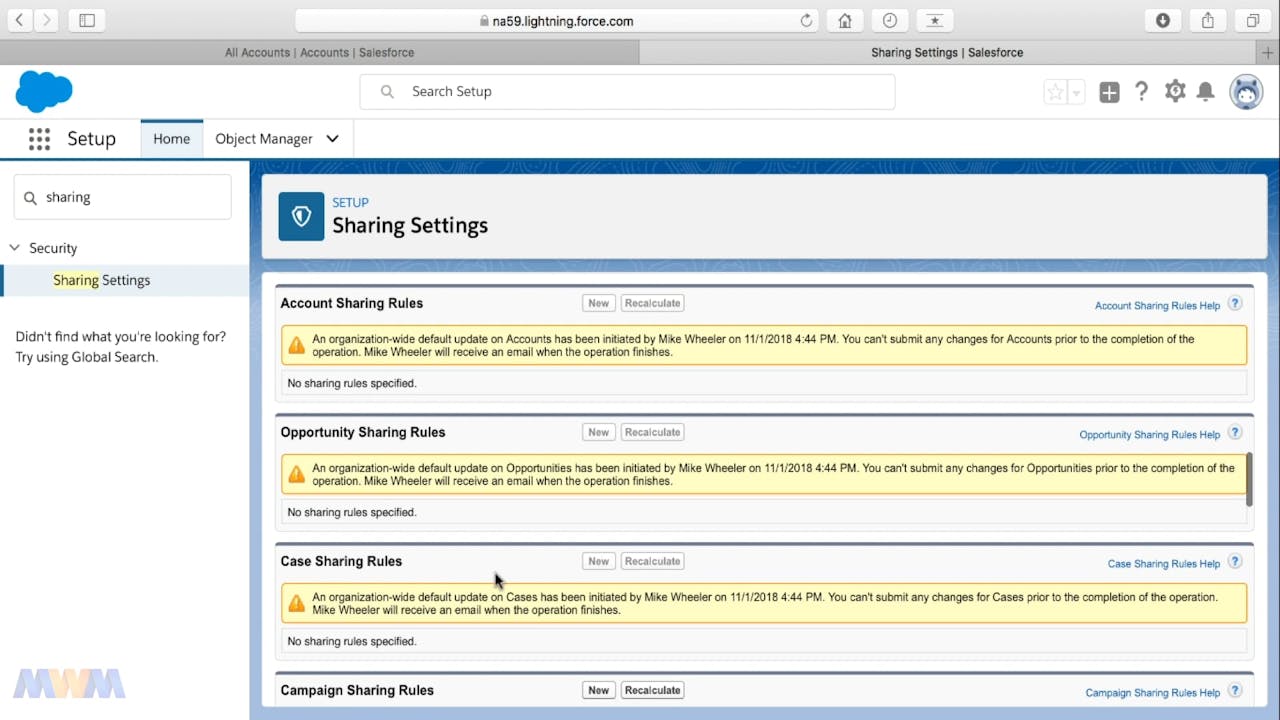1280x720 pixels.
Task: Open the App Launcher dots grid
Action: (x=39, y=139)
